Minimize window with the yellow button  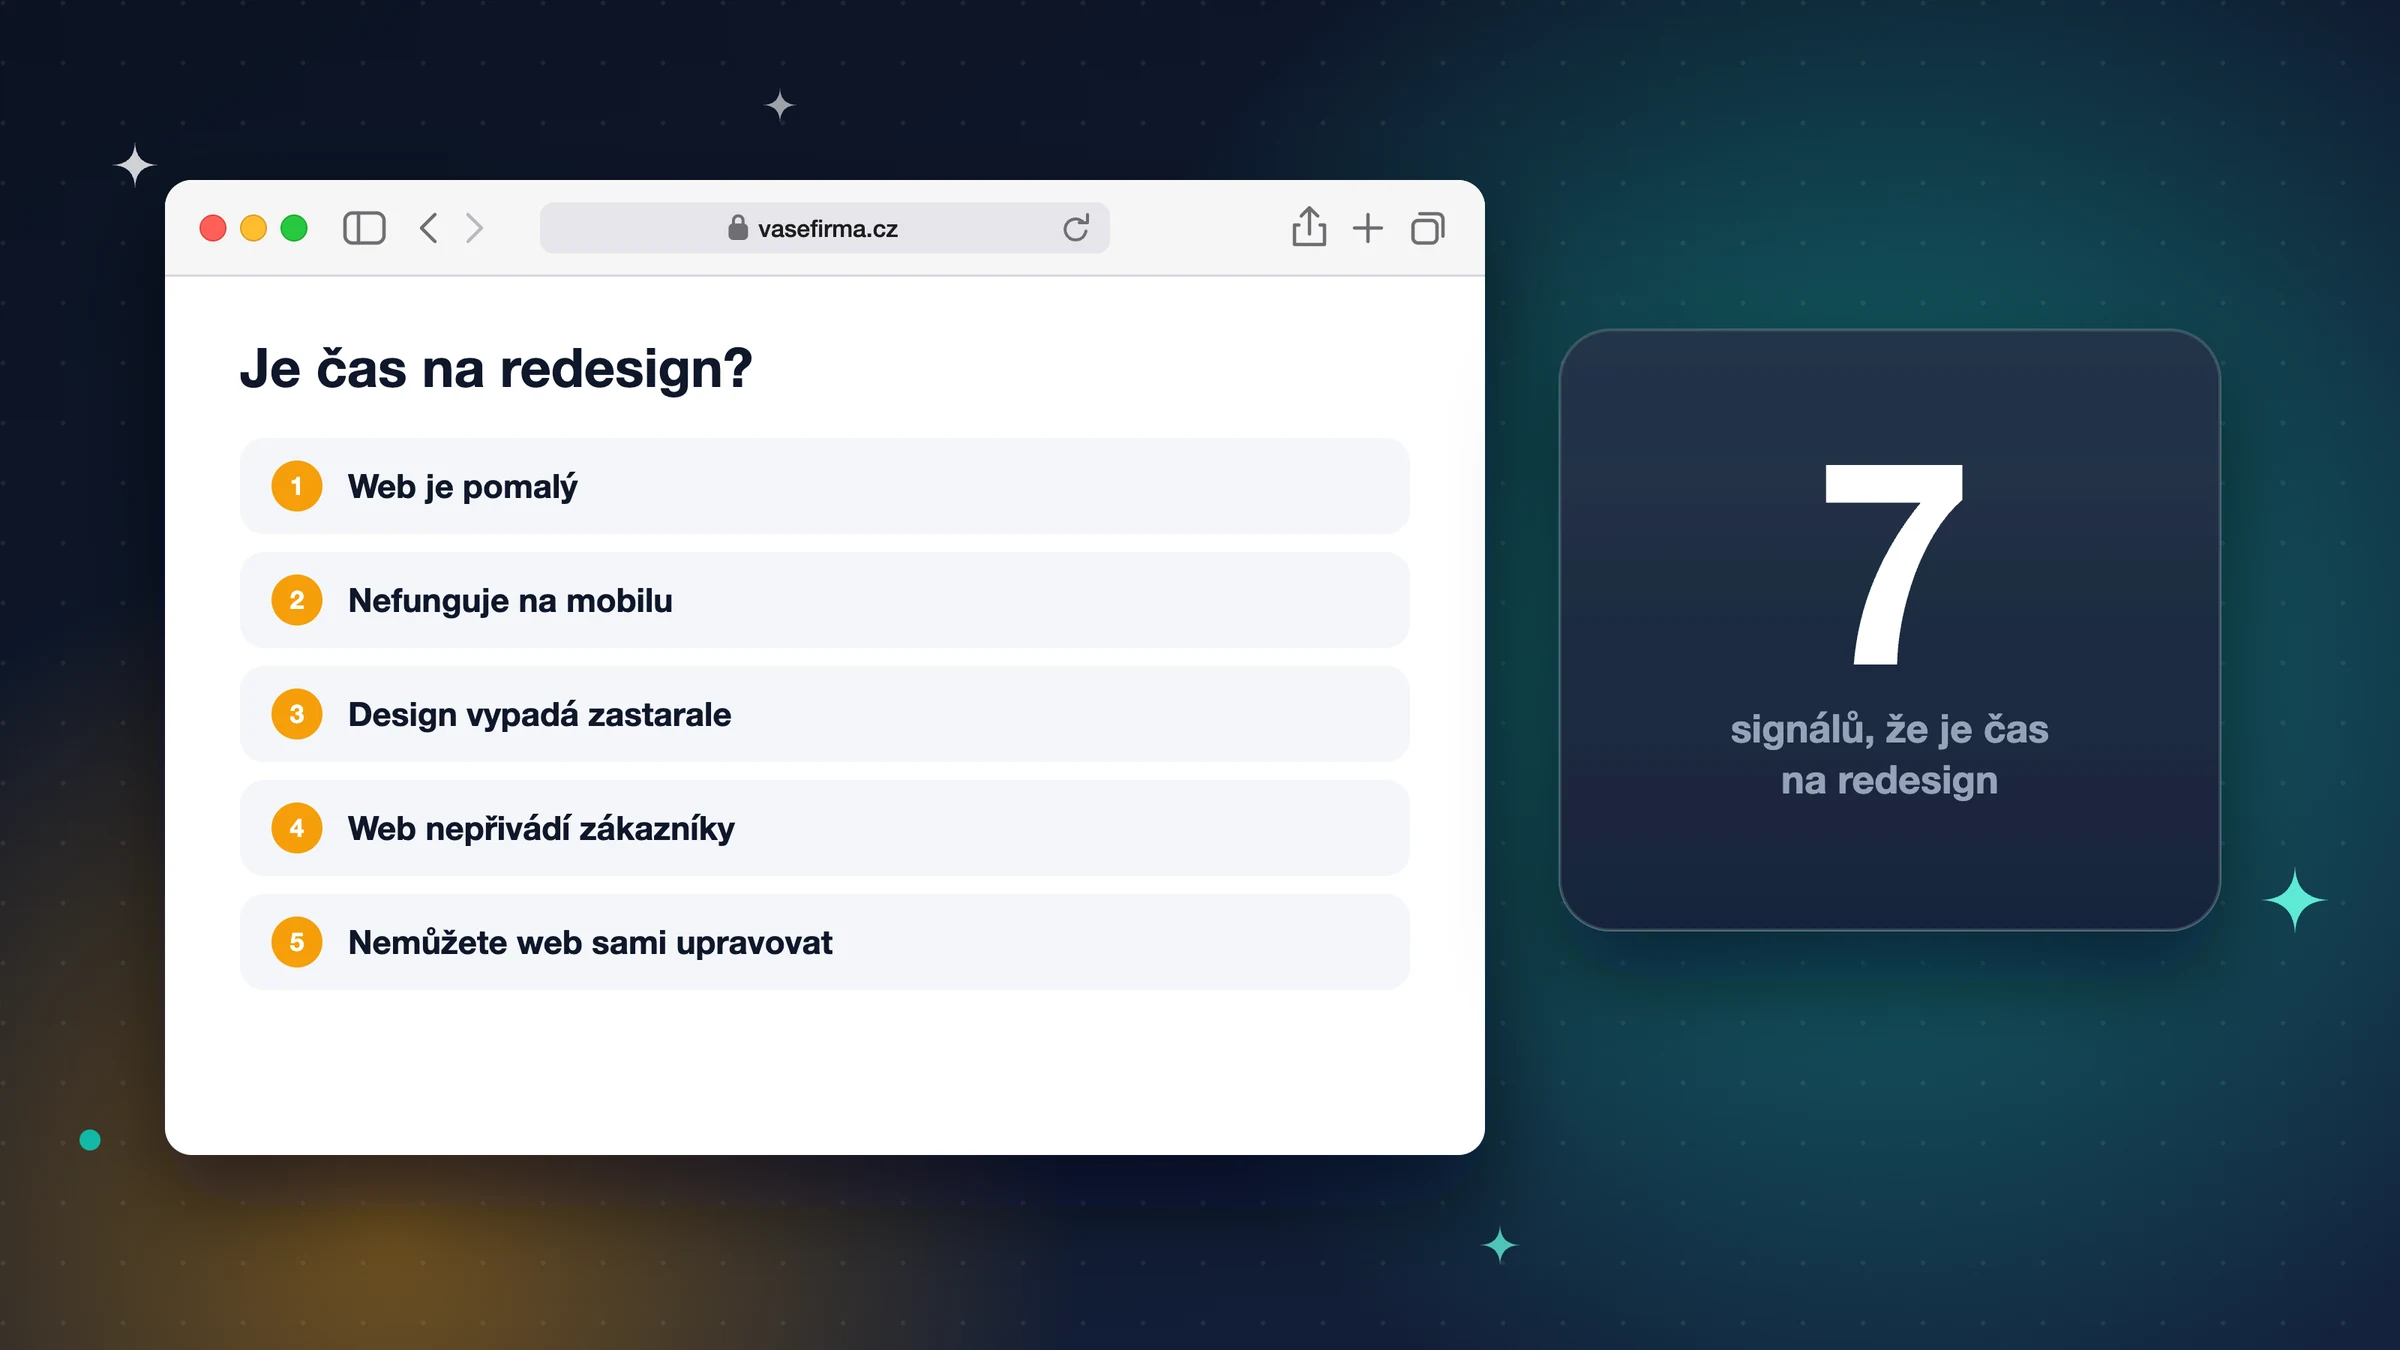pos(254,228)
